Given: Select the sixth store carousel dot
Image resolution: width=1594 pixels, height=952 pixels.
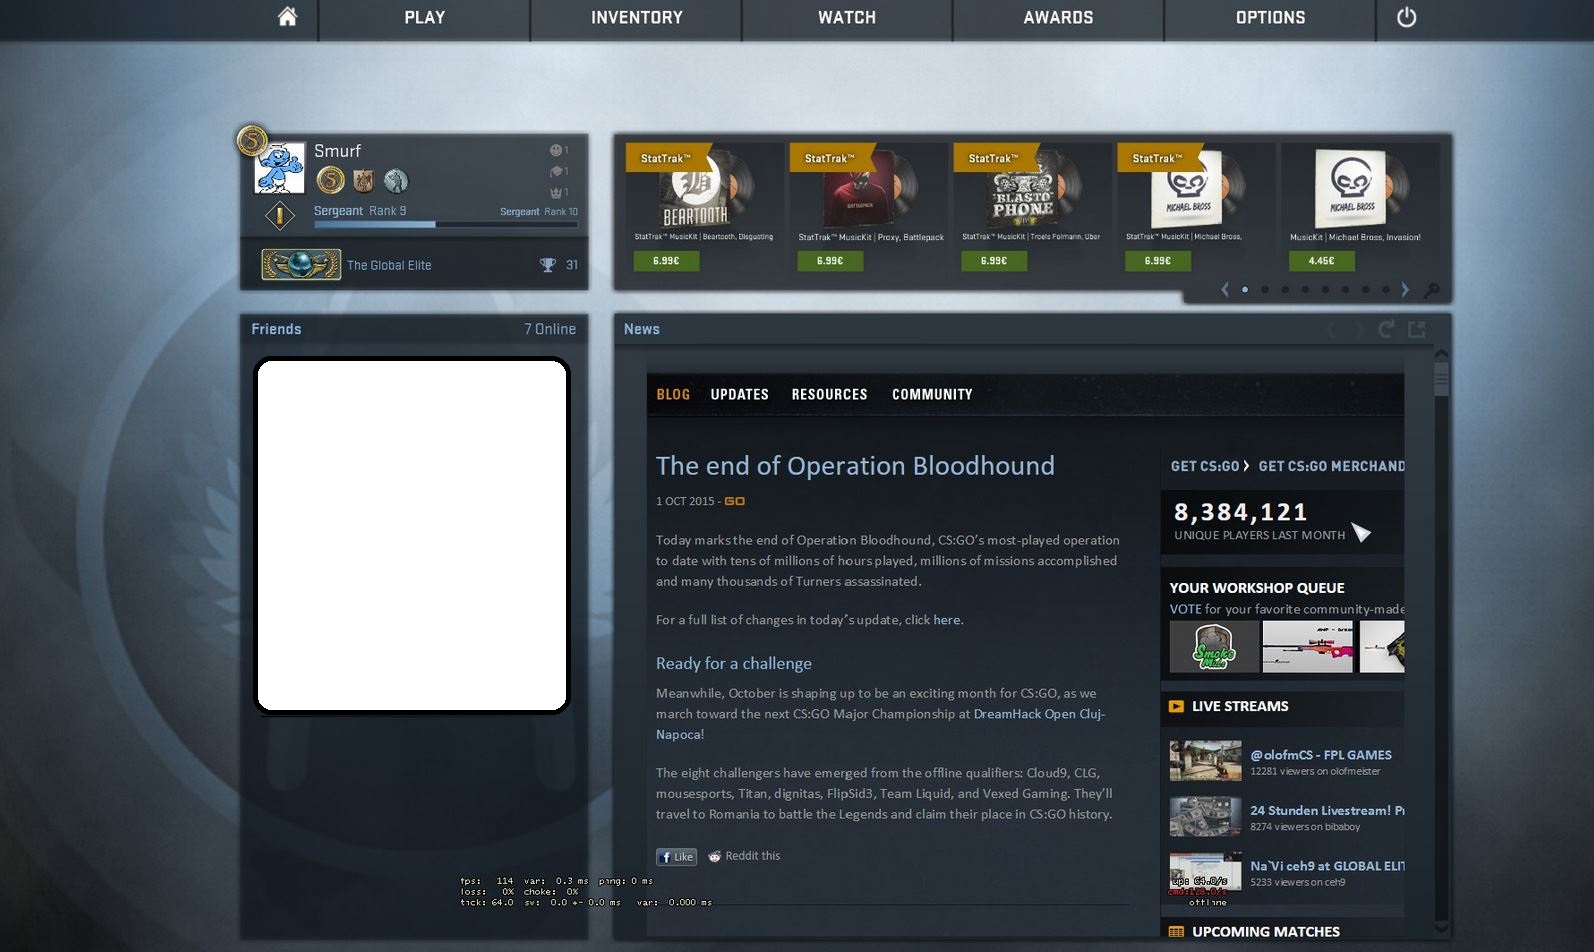Looking at the screenshot, I should coord(1345,290).
